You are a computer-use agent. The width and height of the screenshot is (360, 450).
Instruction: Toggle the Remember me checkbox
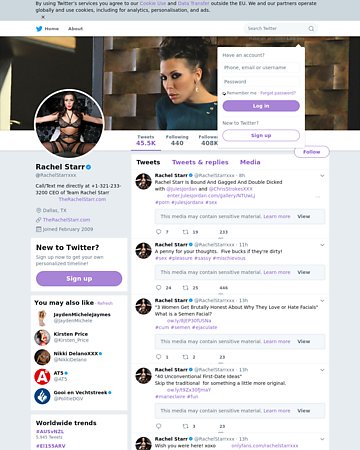tap(224, 93)
